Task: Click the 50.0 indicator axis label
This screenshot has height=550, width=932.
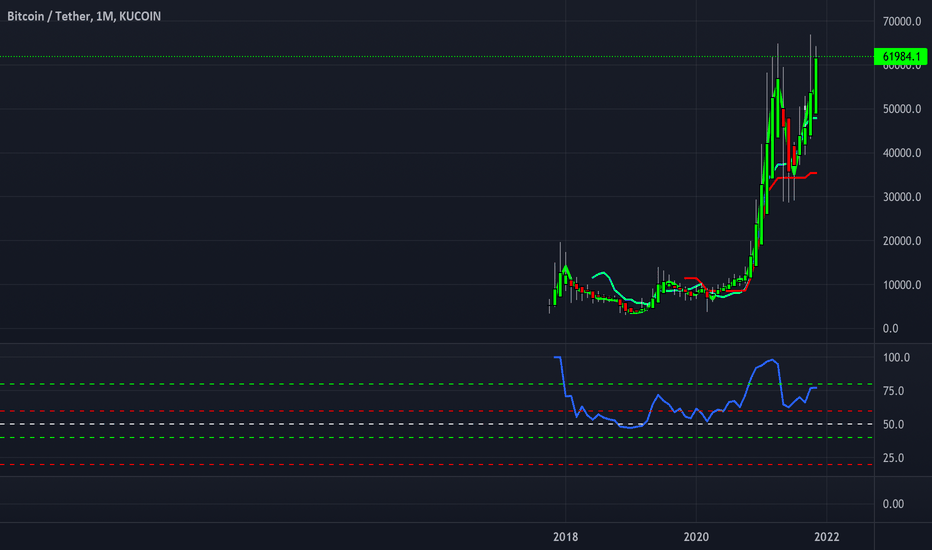Action: pos(893,425)
